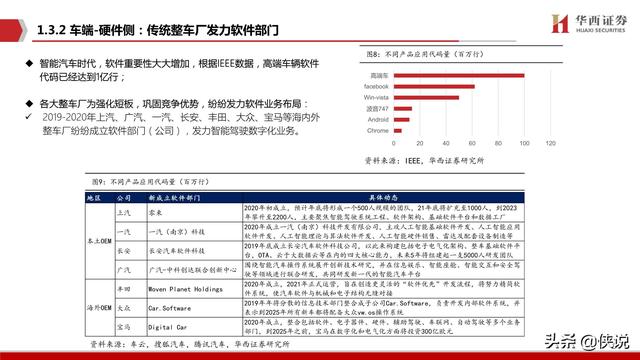The height and width of the screenshot is (360, 640).
Task: Select the facebook bar in the chart
Action: (x=434, y=87)
